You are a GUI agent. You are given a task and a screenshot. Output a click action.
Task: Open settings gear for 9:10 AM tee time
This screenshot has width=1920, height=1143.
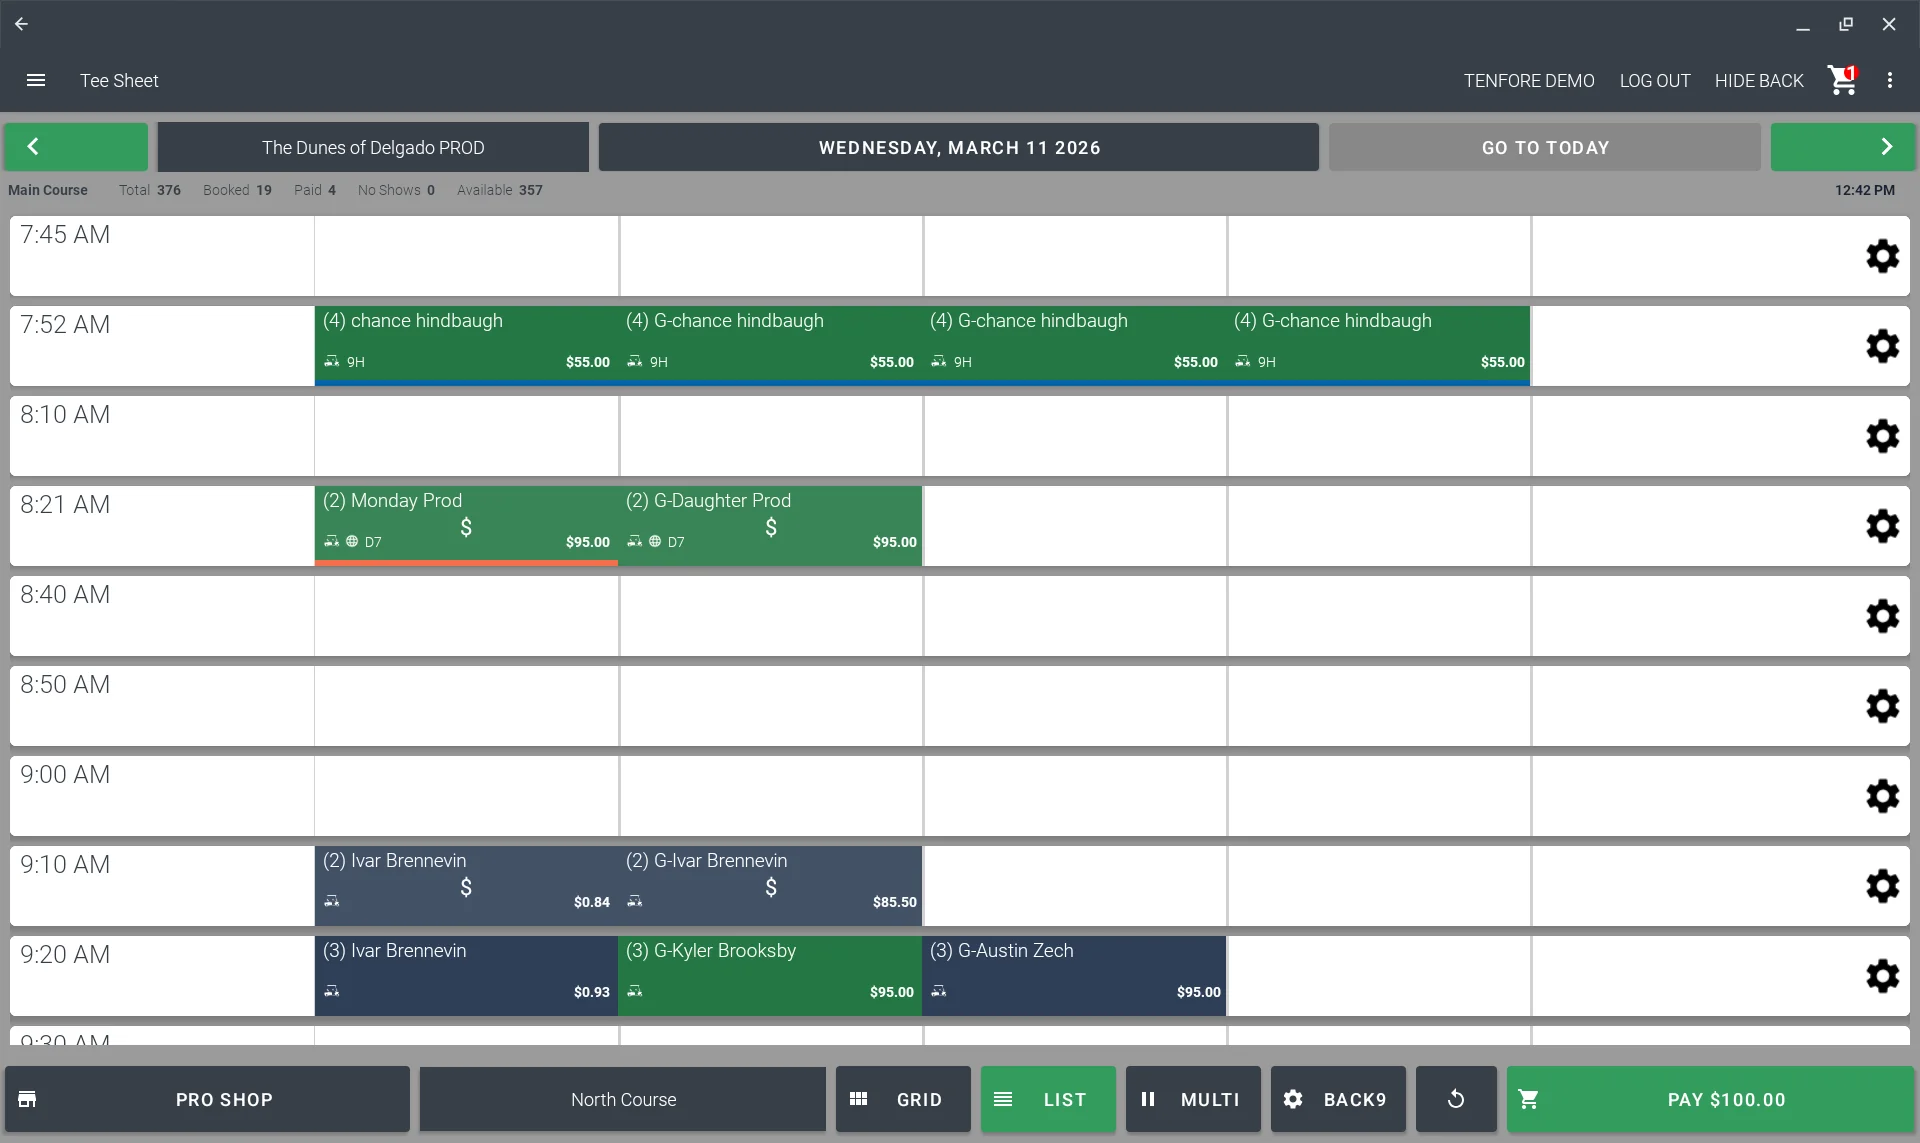1882,886
